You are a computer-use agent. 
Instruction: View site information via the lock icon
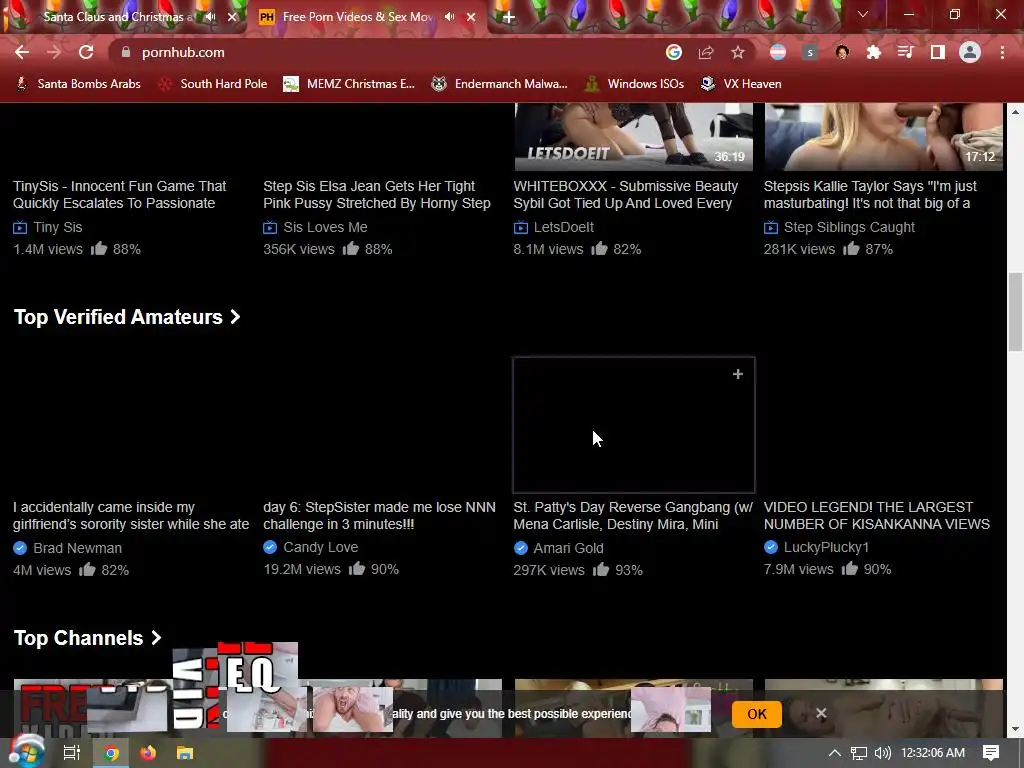coord(126,52)
